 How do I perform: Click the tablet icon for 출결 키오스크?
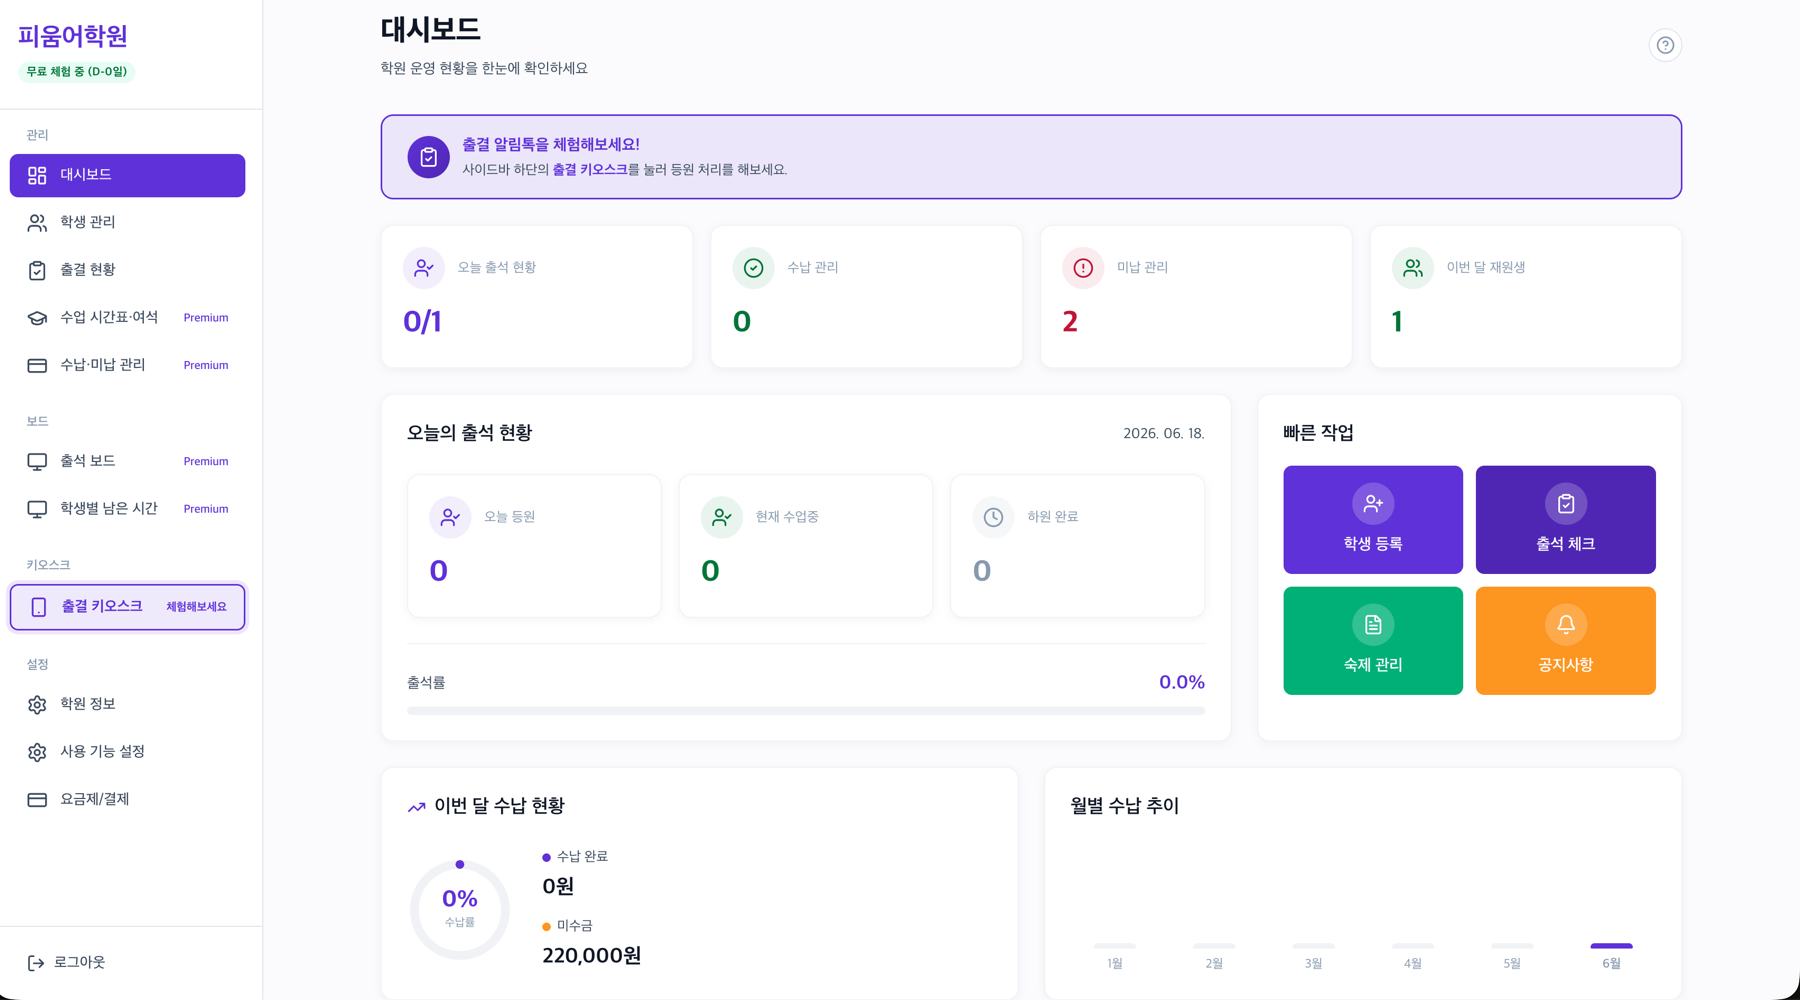click(x=39, y=607)
